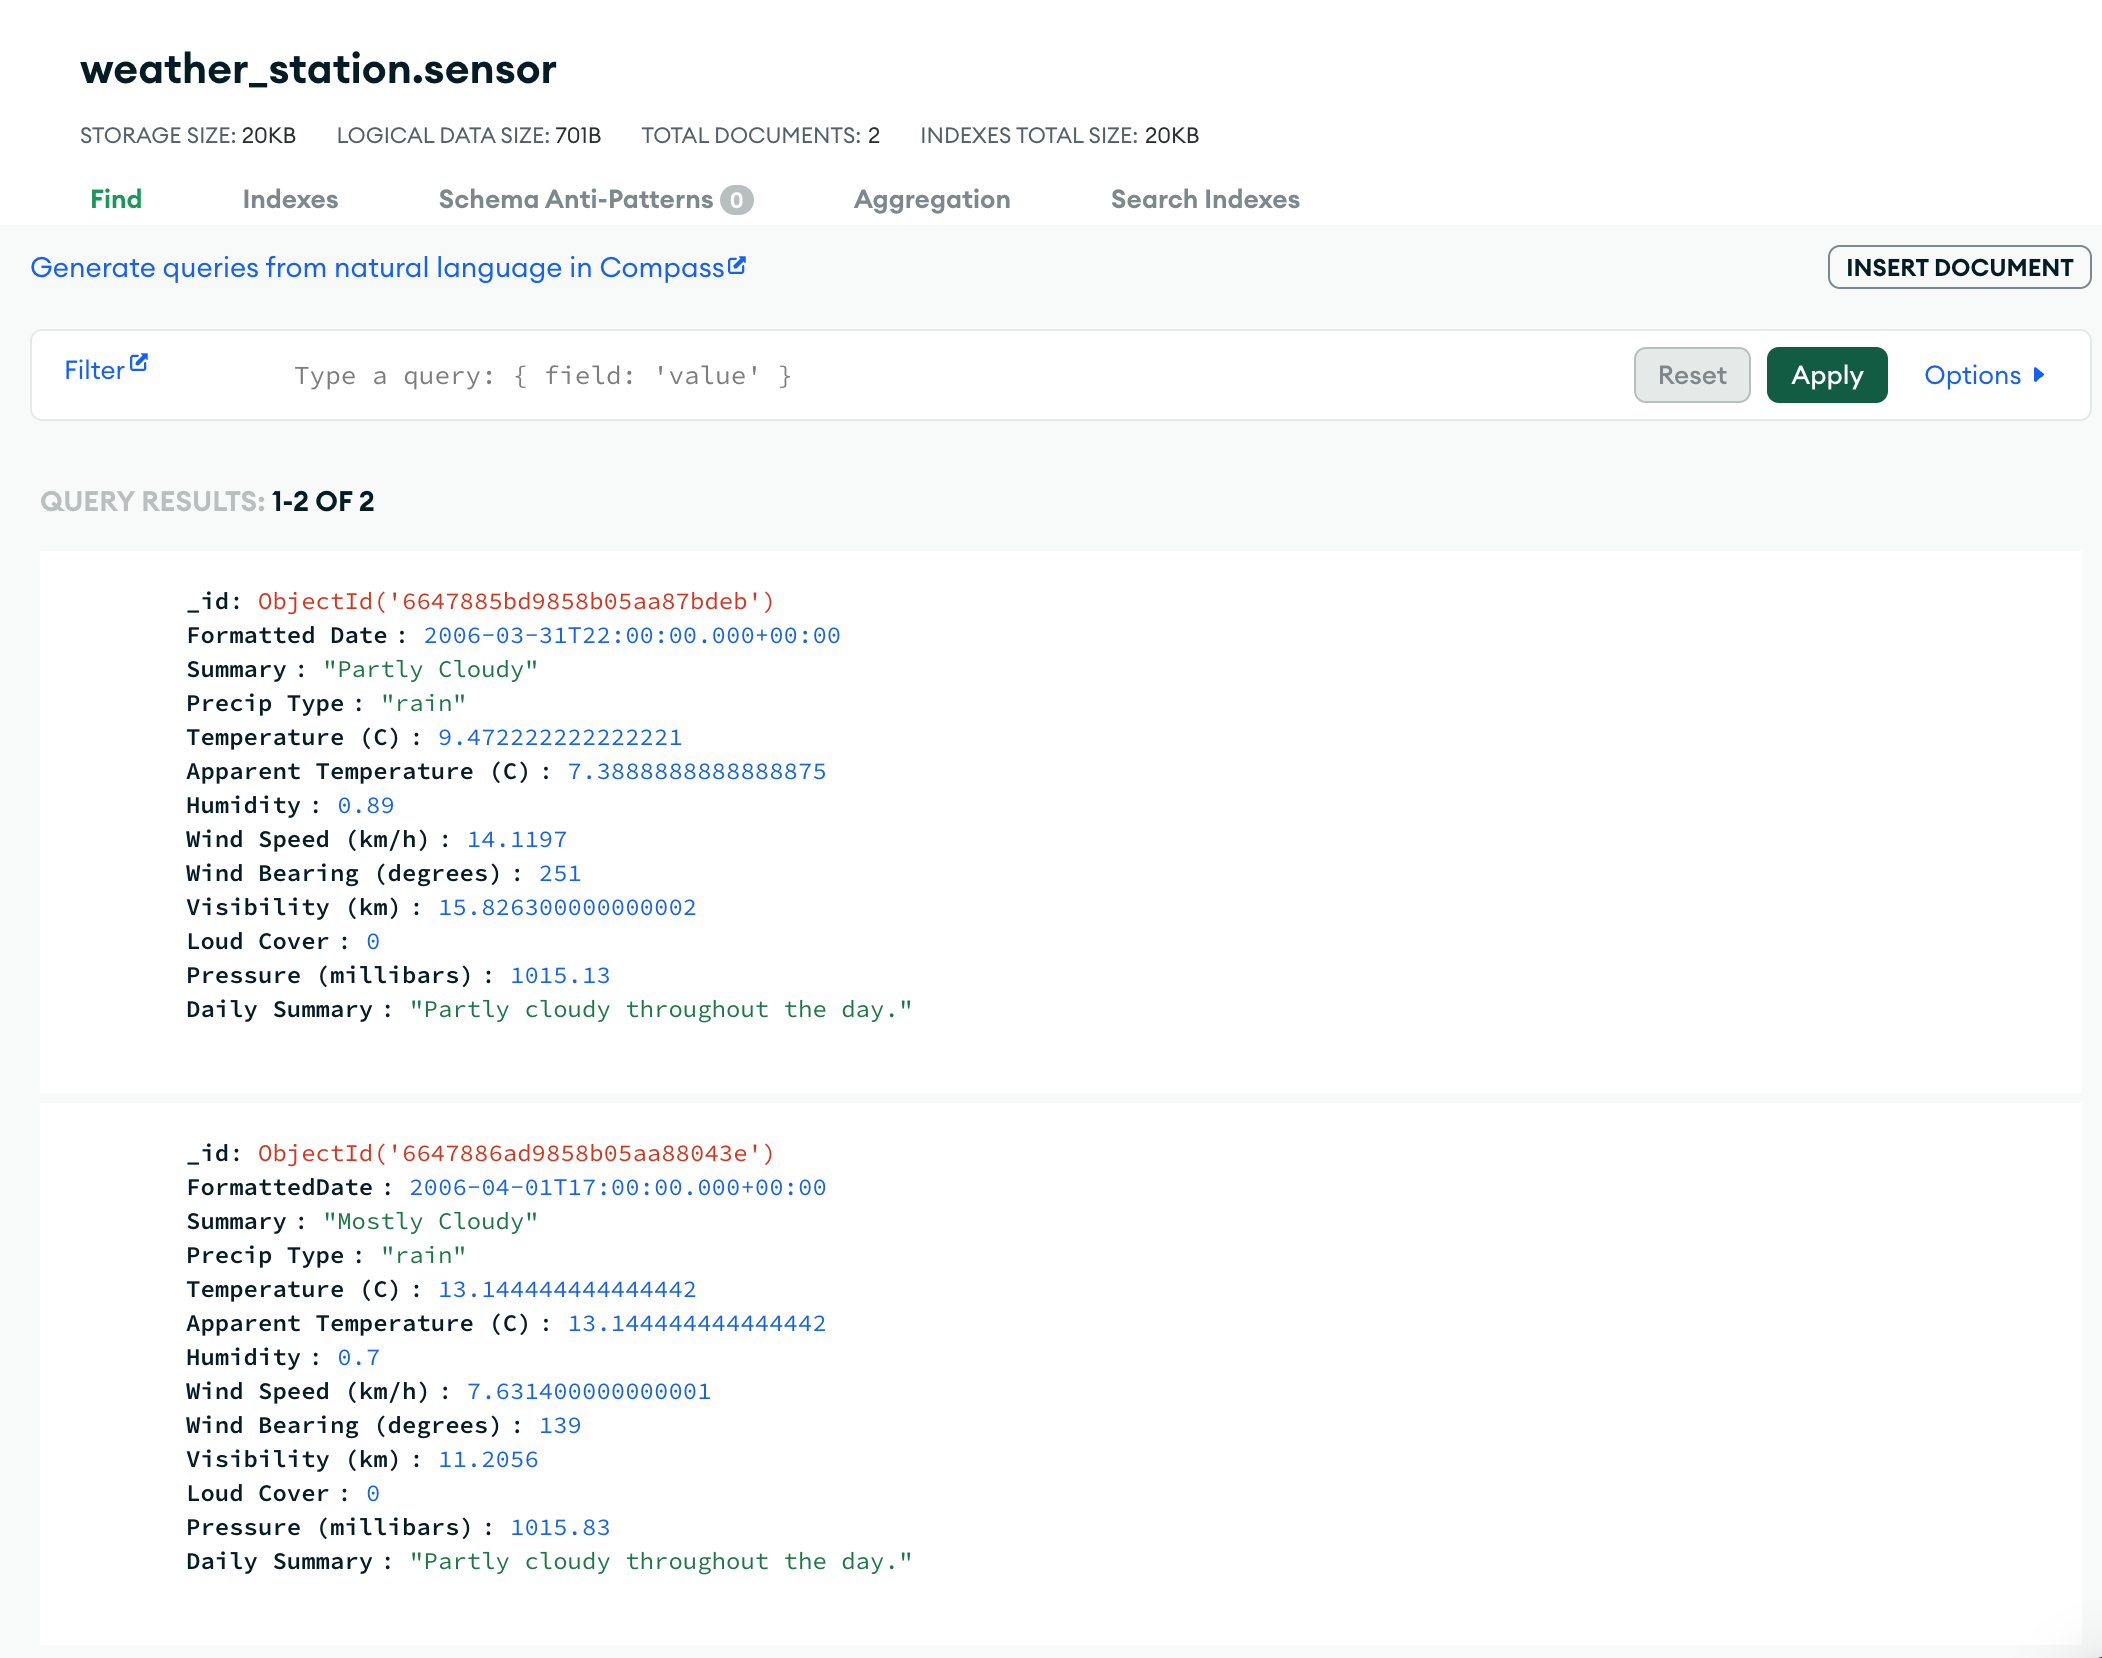Viewport: 2102px width, 1658px height.
Task: Open the Search Indexes tab
Action: [1205, 199]
